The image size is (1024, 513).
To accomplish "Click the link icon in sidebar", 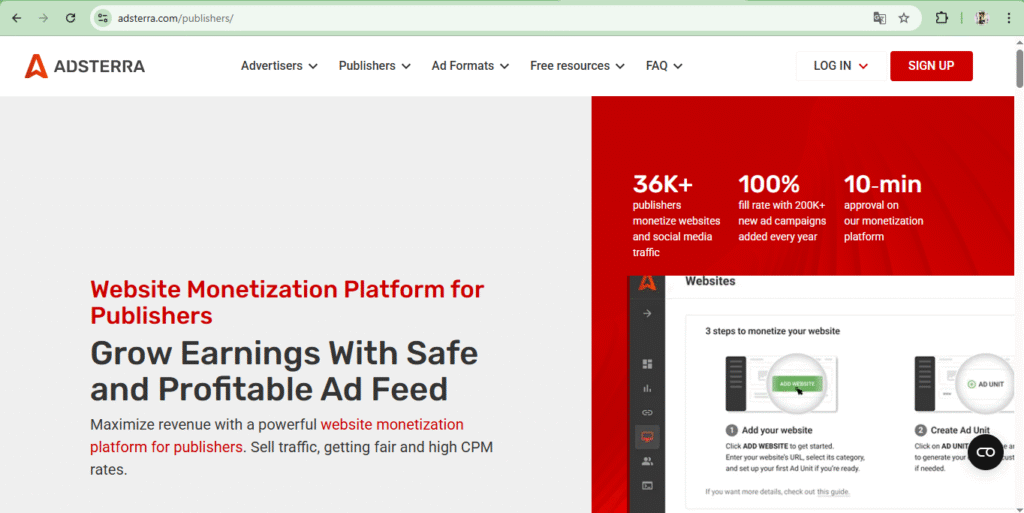I will 647,412.
